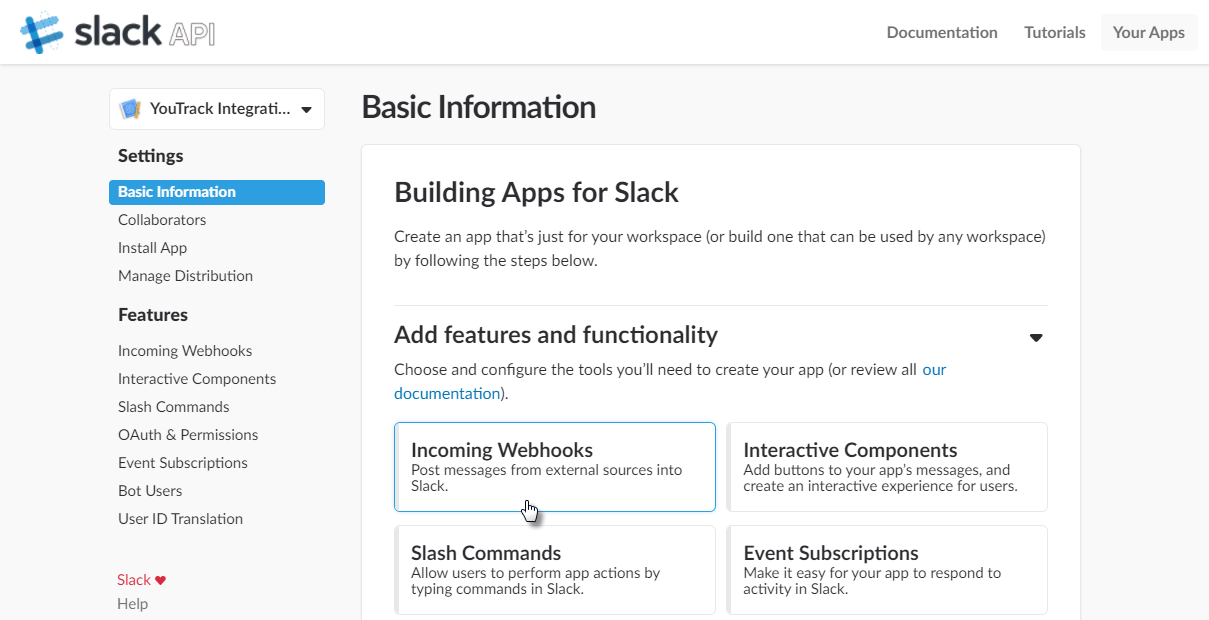
Task: Click the Interactive Components feature card
Action: point(886,466)
